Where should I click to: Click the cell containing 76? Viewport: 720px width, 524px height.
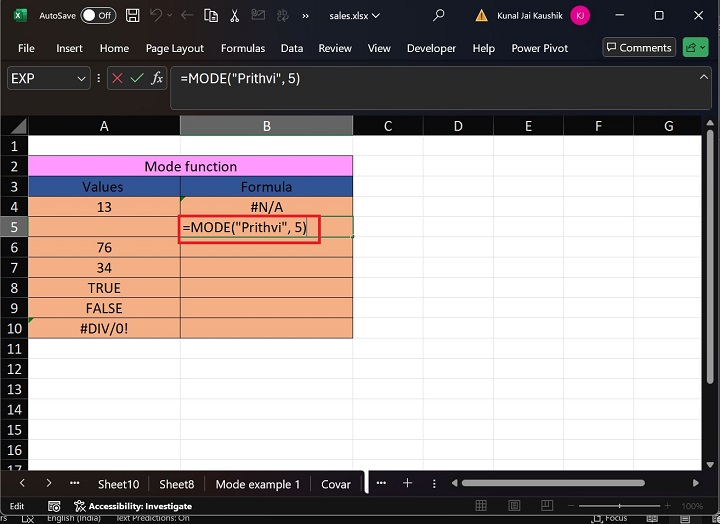[x=104, y=248]
